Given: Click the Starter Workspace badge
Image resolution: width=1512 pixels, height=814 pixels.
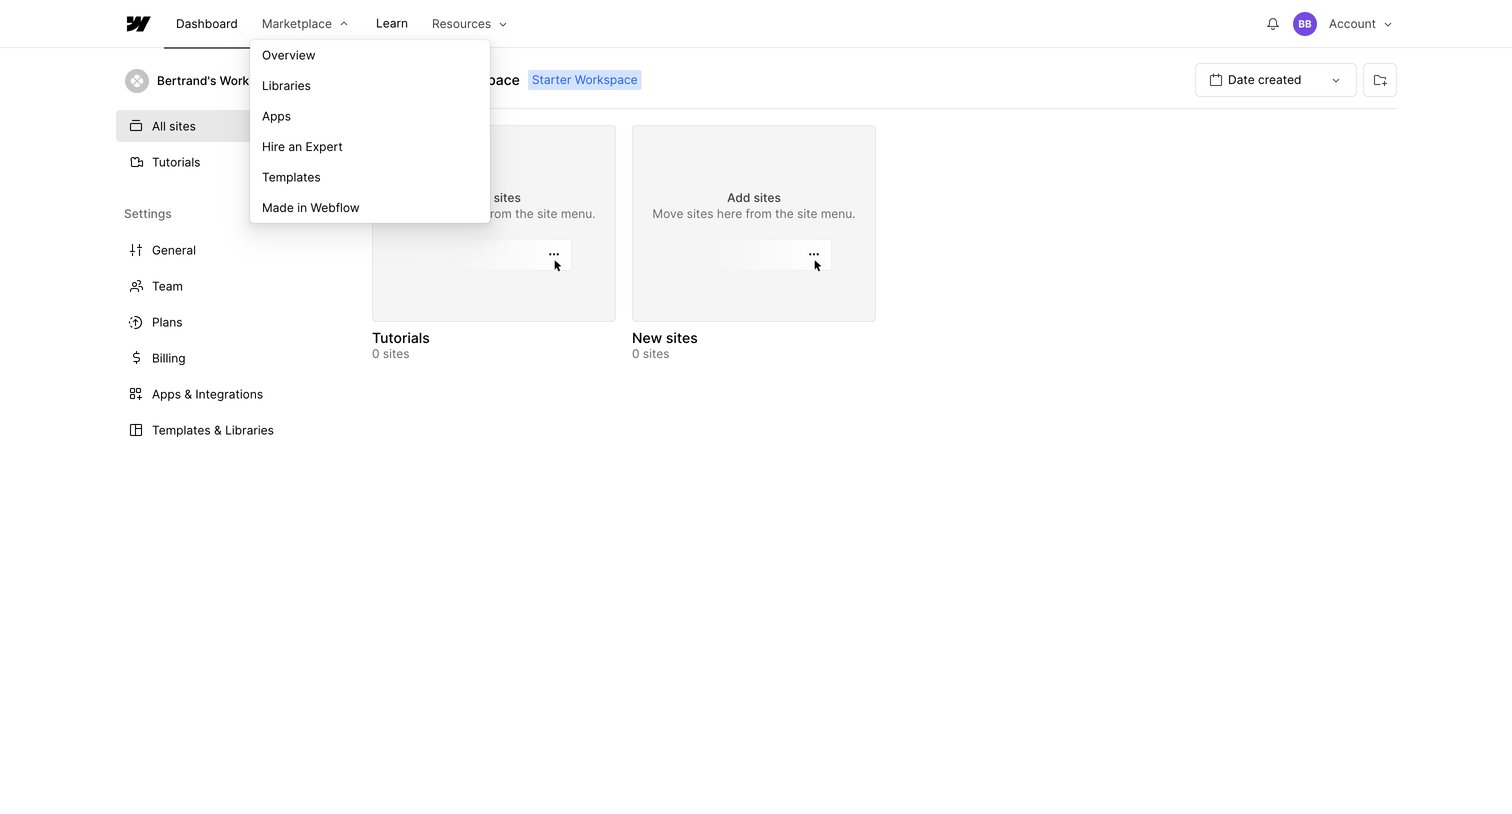Looking at the screenshot, I should pyautogui.click(x=585, y=80).
